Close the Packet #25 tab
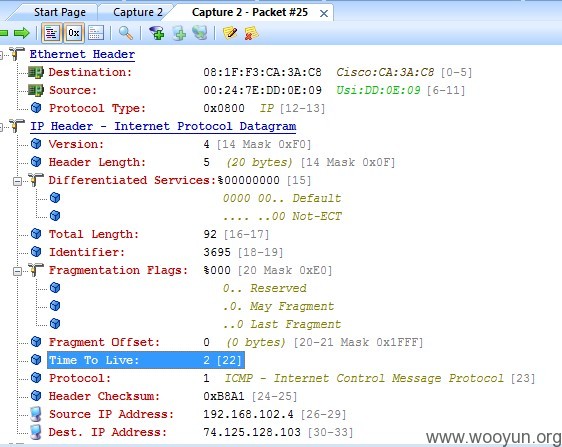Screen dimensions: 562x447 [x=324, y=14]
